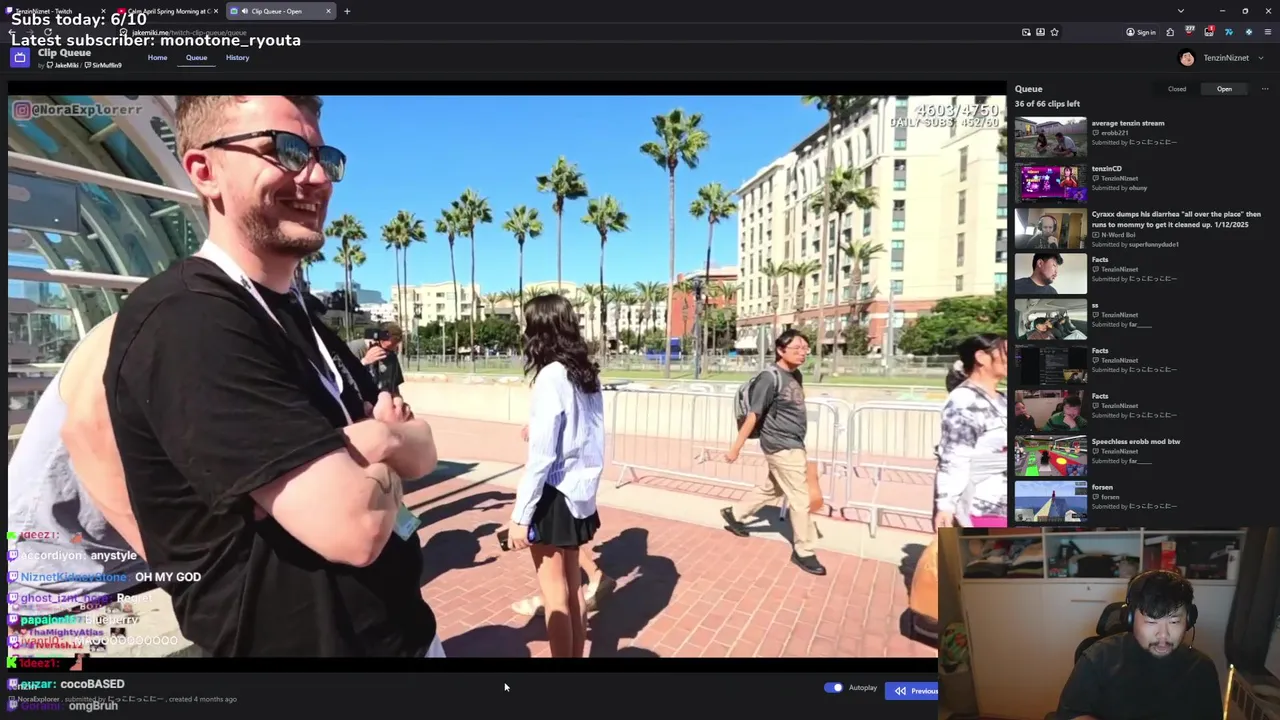Click the picture-in-picture icon in address bar

(x=1026, y=32)
